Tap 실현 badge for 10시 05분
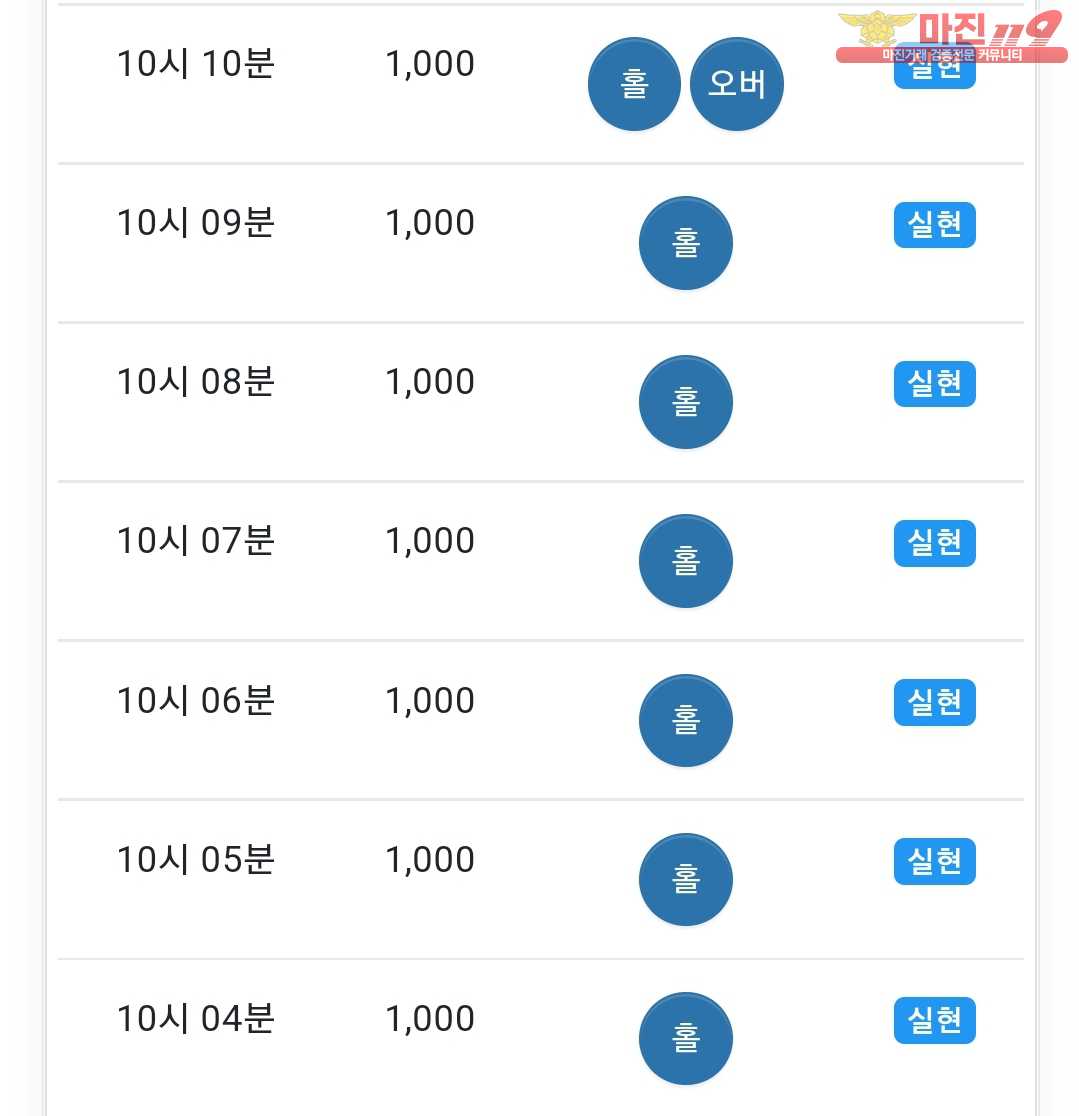Viewport: 1079px width, 1116px height. tap(935, 862)
